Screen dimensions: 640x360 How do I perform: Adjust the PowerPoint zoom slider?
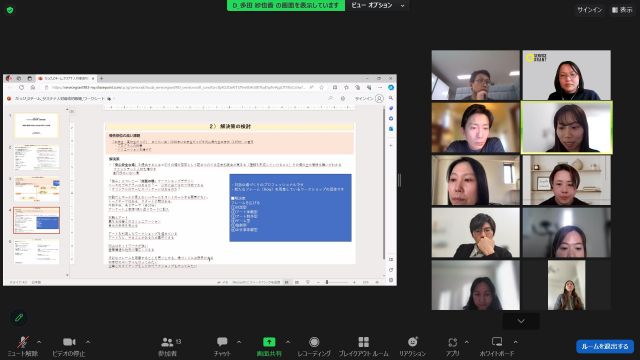[327, 282]
